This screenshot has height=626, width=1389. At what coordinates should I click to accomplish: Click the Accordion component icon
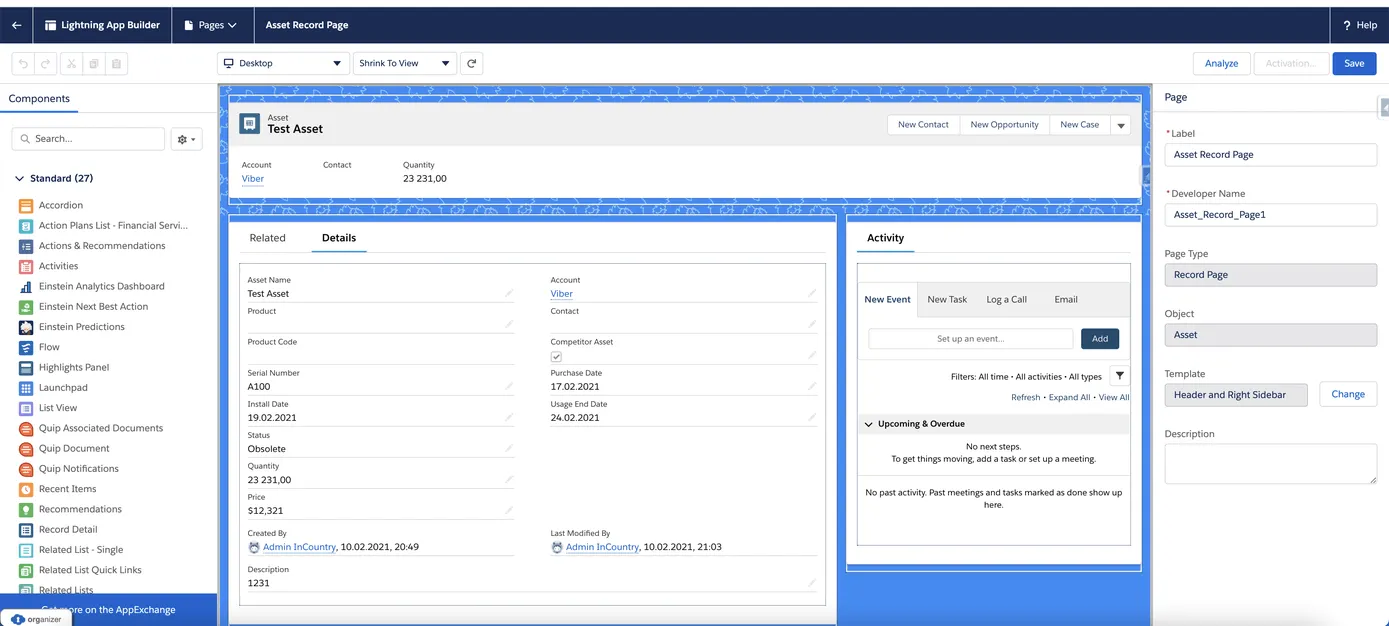(x=26, y=205)
